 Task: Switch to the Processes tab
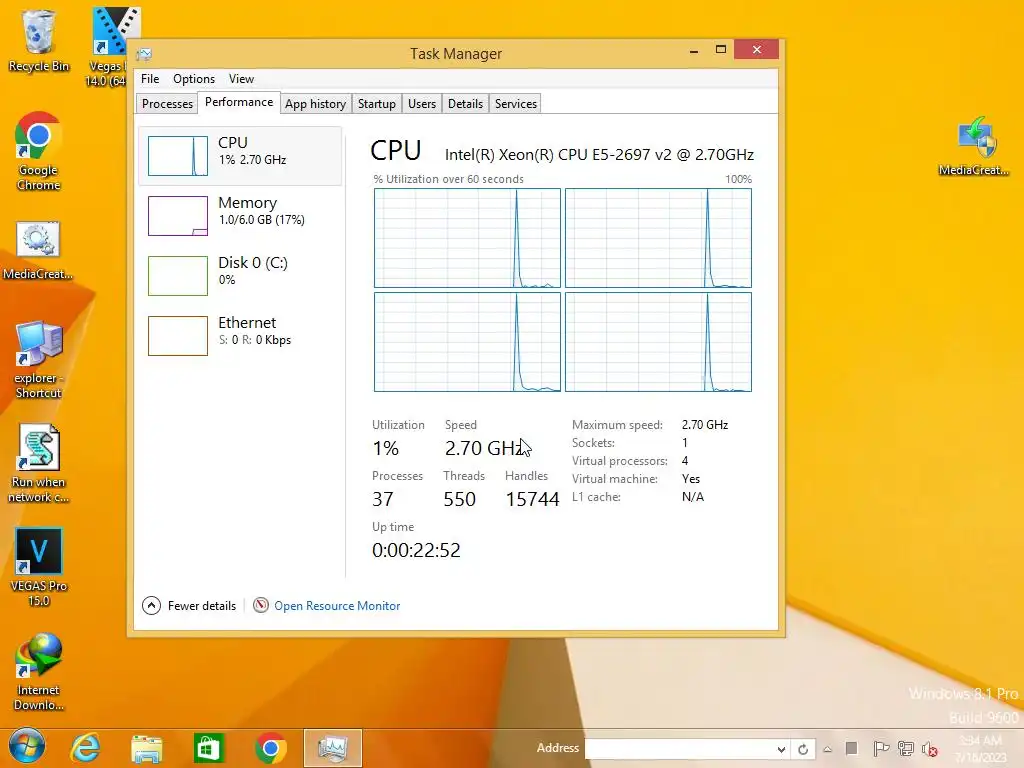[167, 104]
